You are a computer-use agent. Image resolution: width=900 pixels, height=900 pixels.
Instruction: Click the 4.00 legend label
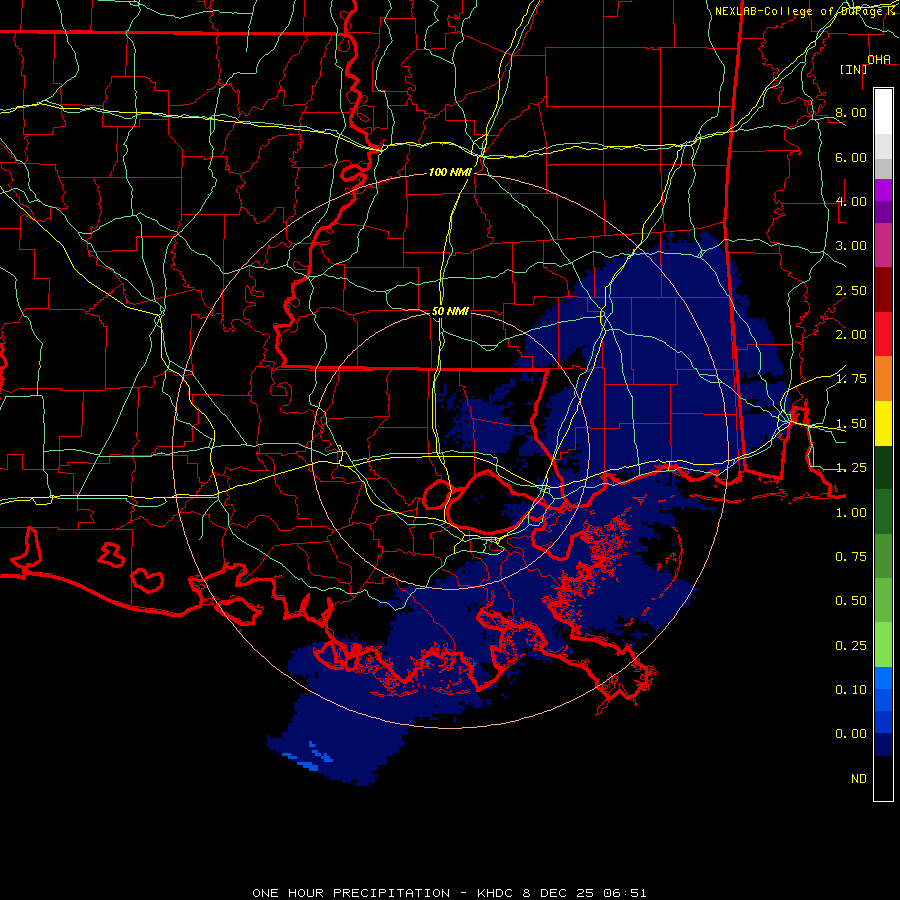click(851, 201)
